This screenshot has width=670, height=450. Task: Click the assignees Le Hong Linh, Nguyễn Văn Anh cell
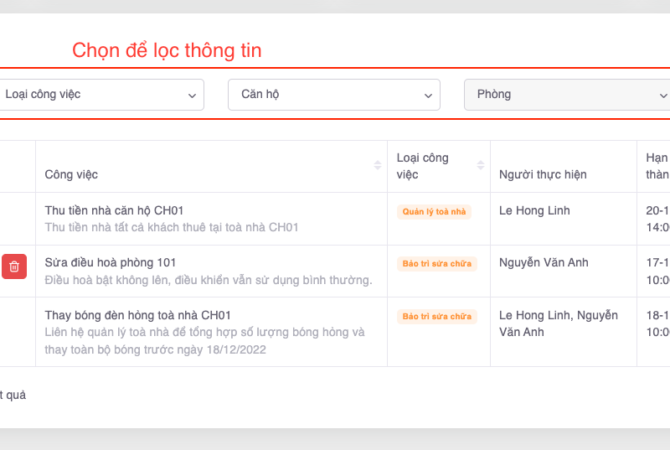tap(558, 323)
